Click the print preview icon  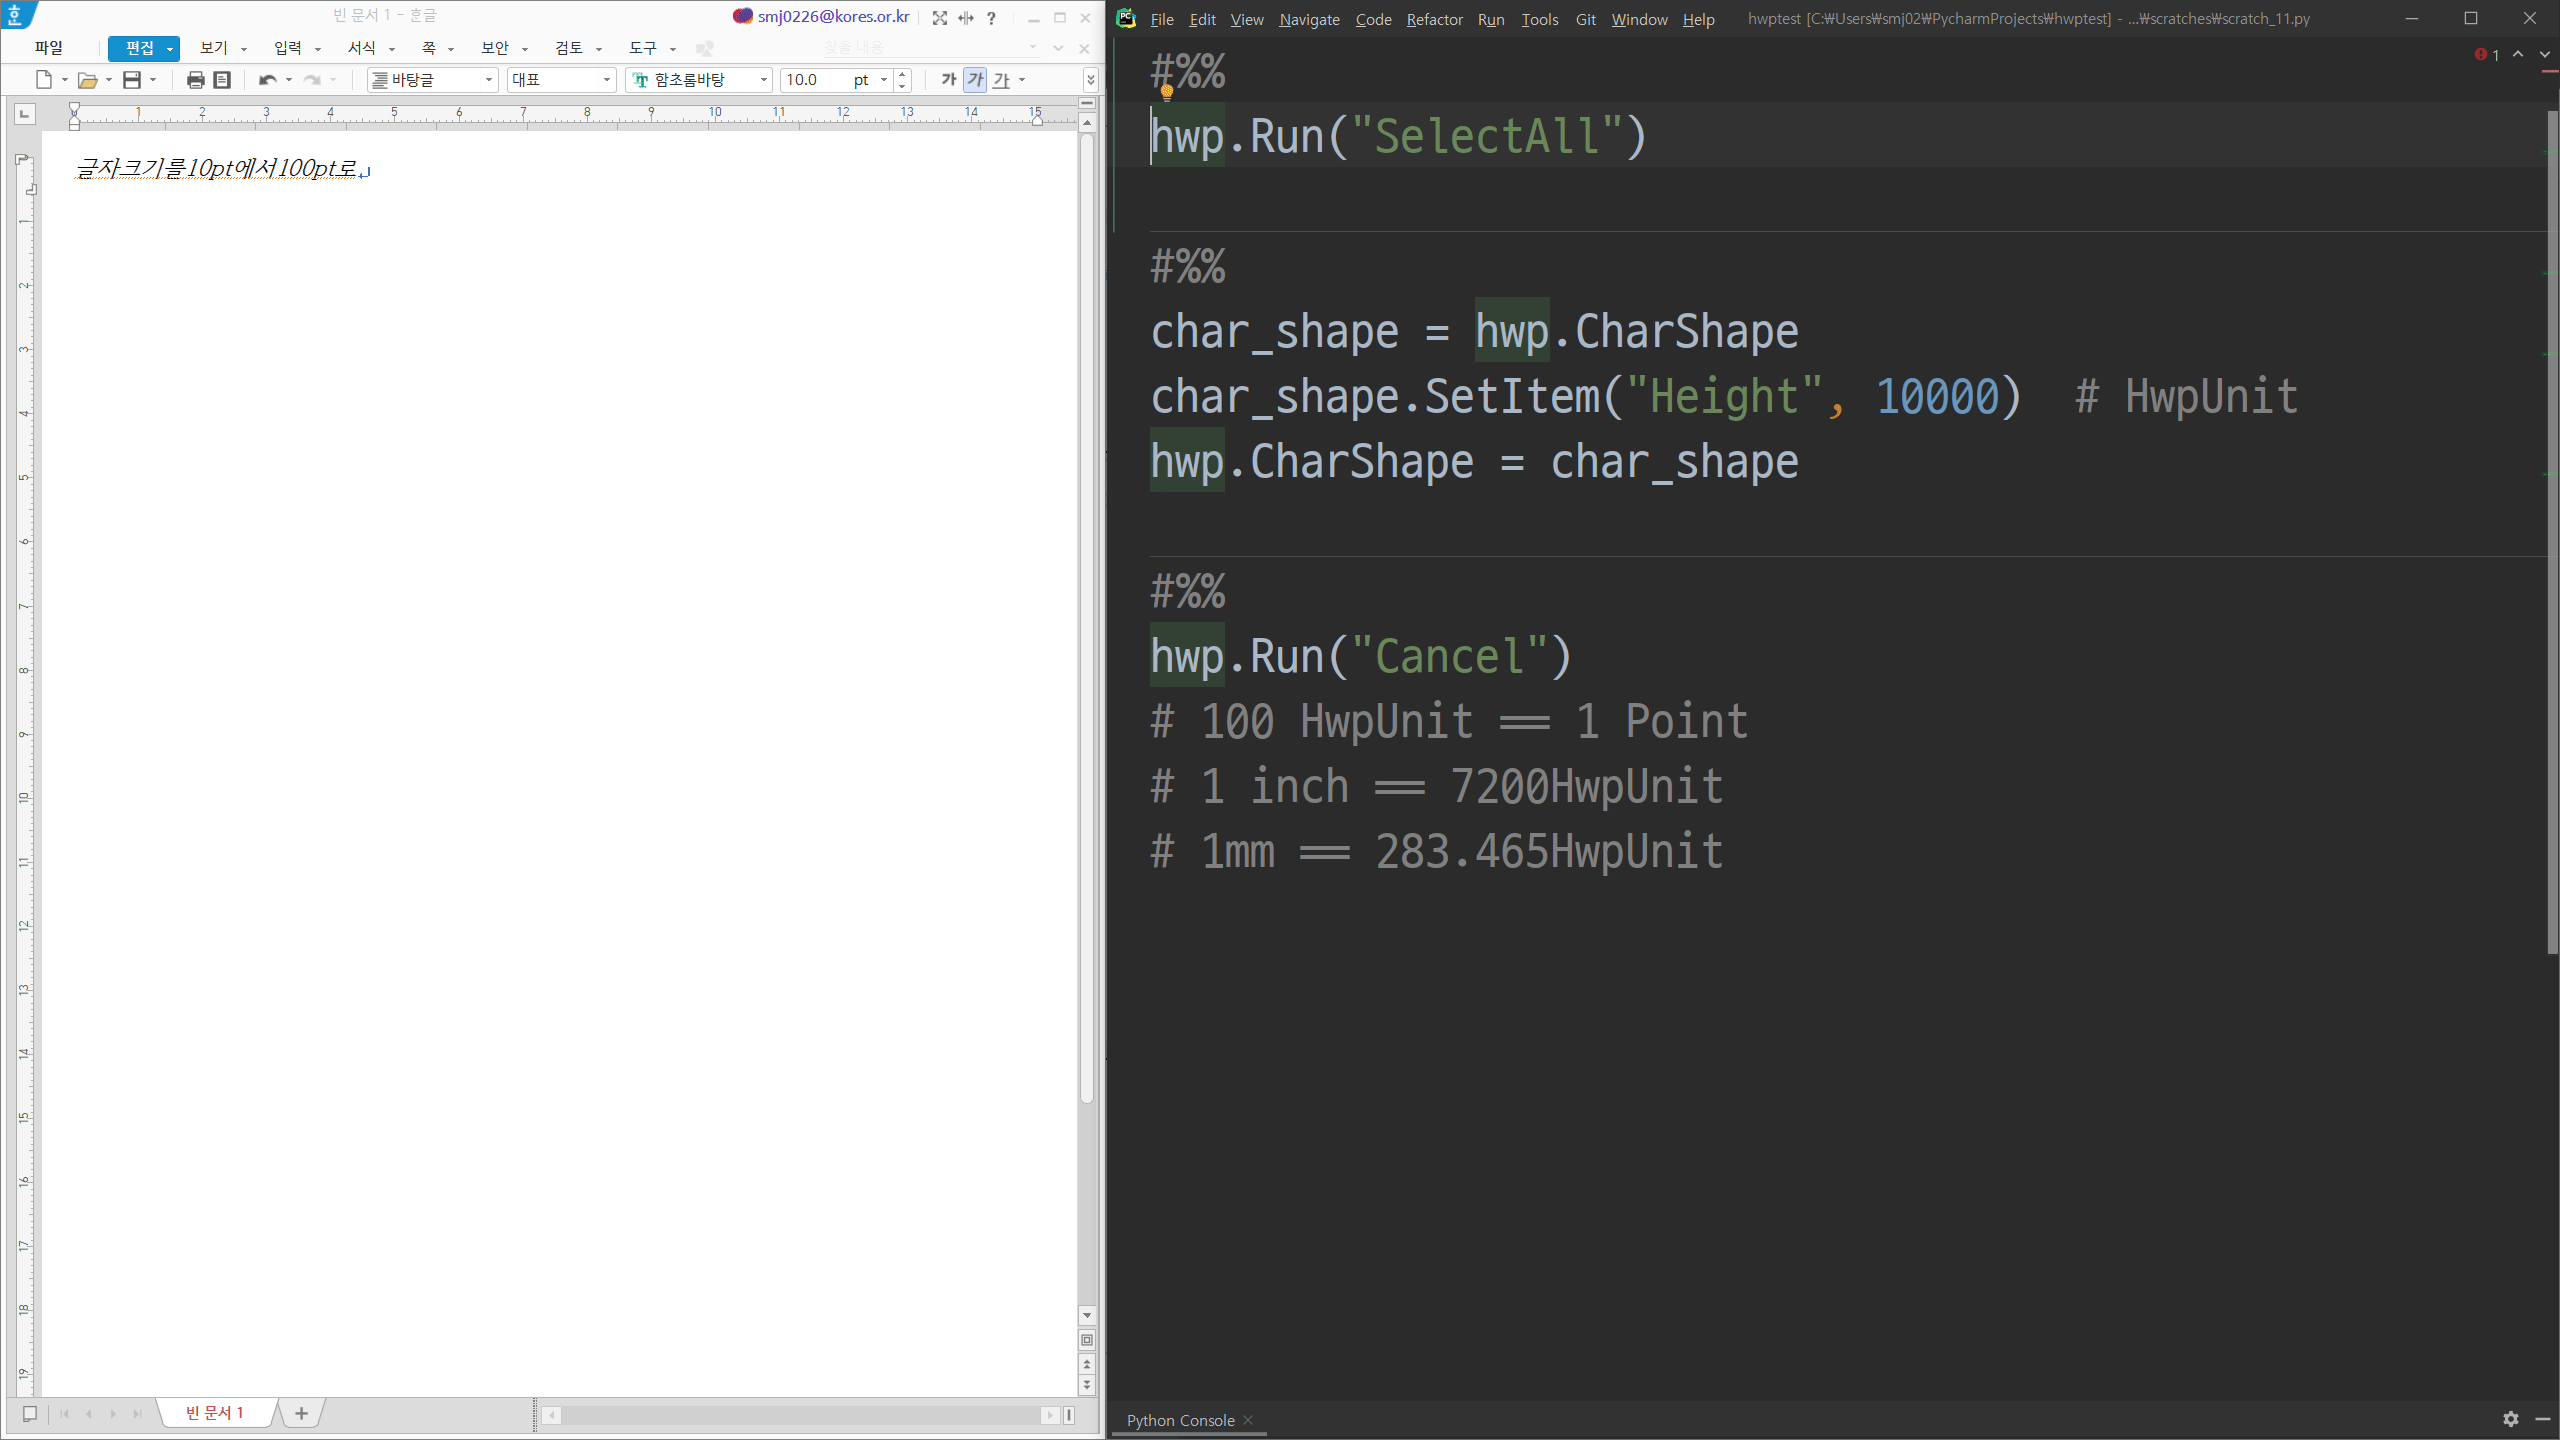coord(222,80)
